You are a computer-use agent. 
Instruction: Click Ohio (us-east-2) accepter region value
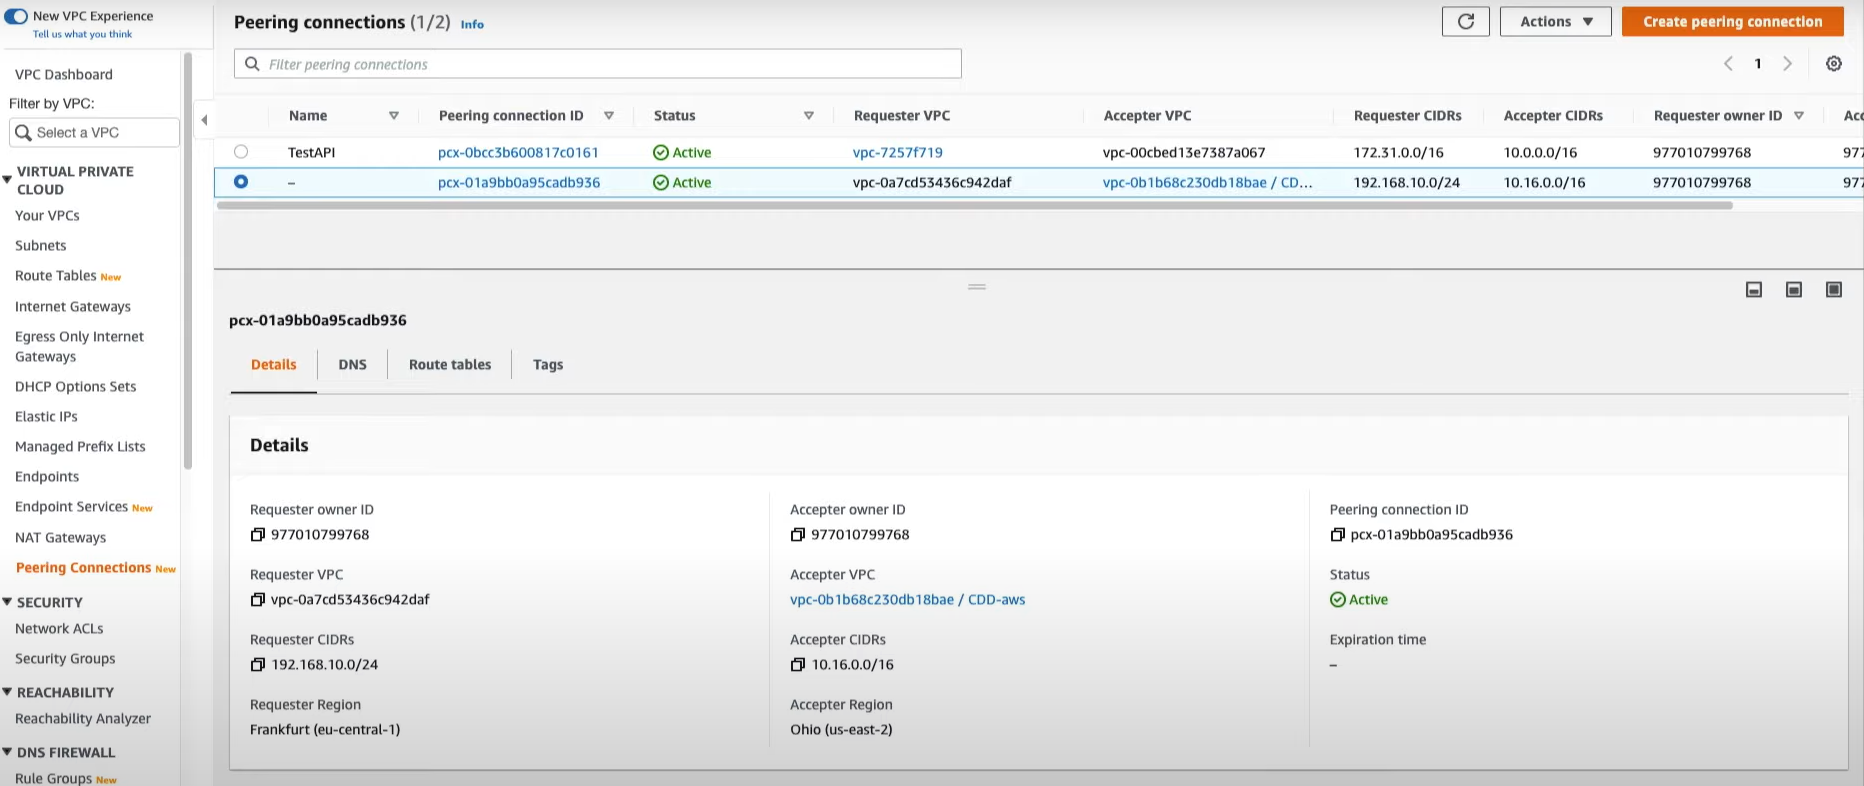tap(841, 730)
